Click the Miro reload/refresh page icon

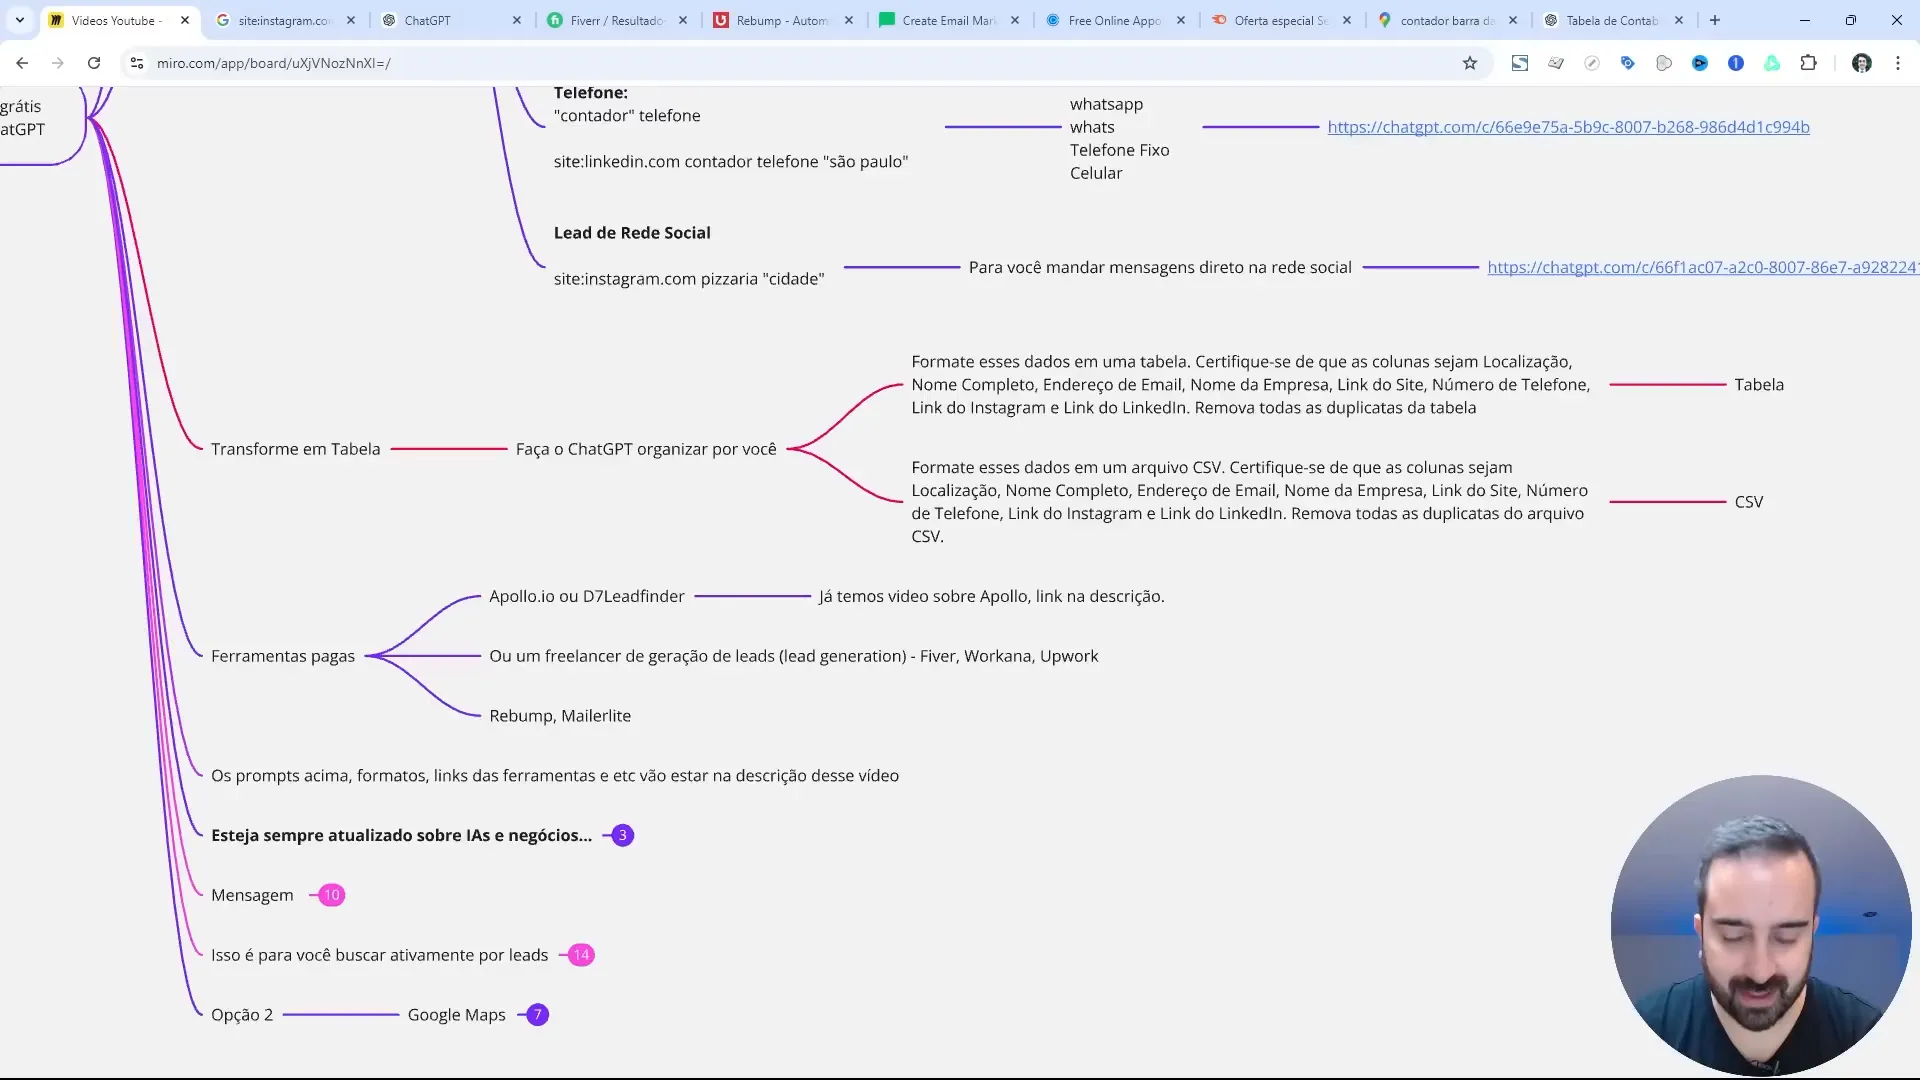(94, 62)
